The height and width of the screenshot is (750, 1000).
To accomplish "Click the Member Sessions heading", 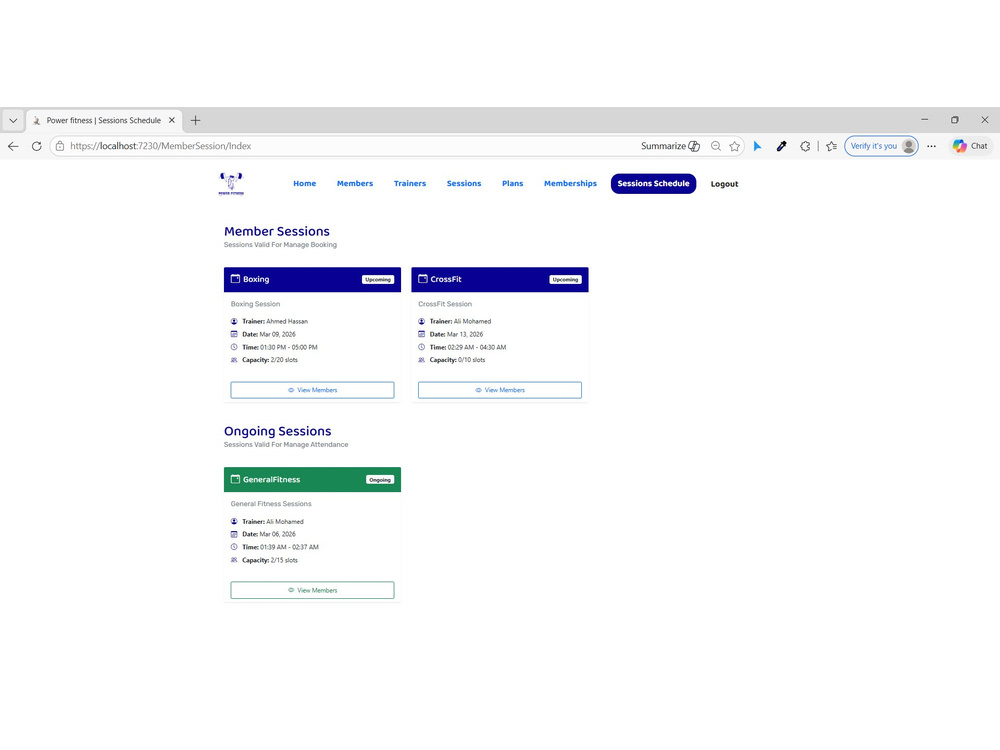I will click(277, 232).
